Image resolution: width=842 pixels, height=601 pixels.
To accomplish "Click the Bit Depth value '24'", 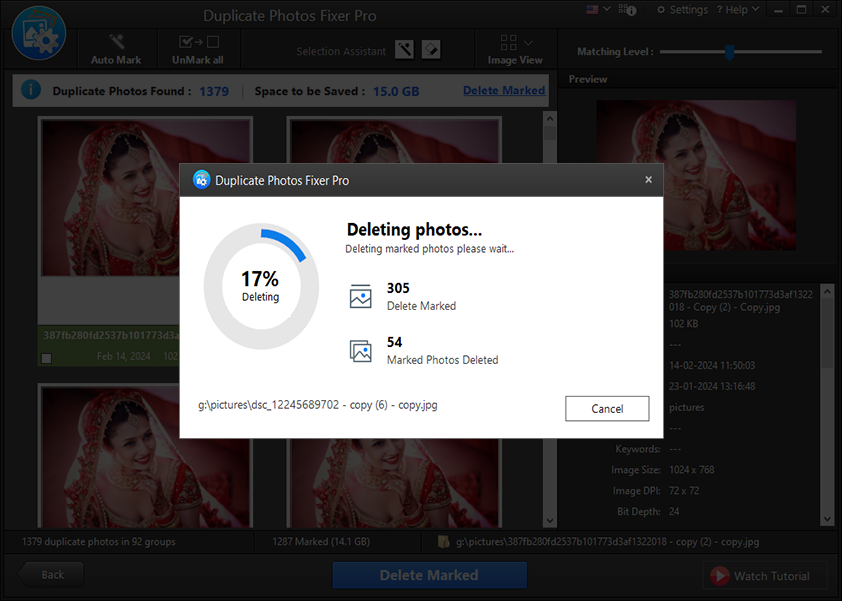I will tap(674, 512).
